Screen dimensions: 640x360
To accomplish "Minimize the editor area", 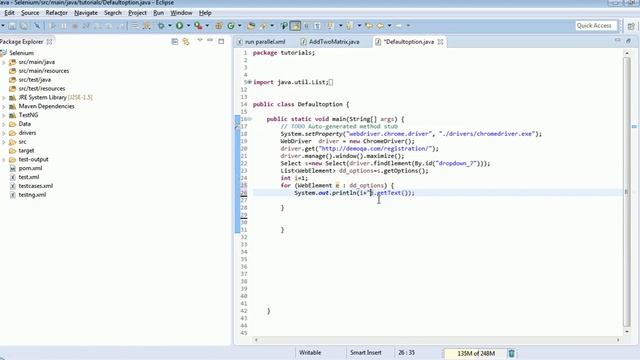I will pyautogui.click(x=617, y=40).
